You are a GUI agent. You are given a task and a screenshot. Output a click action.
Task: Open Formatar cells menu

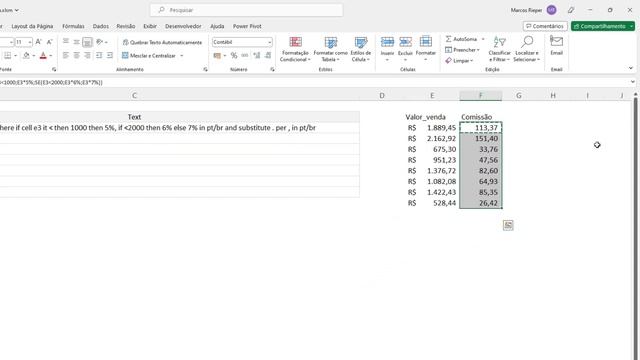[x=426, y=49]
